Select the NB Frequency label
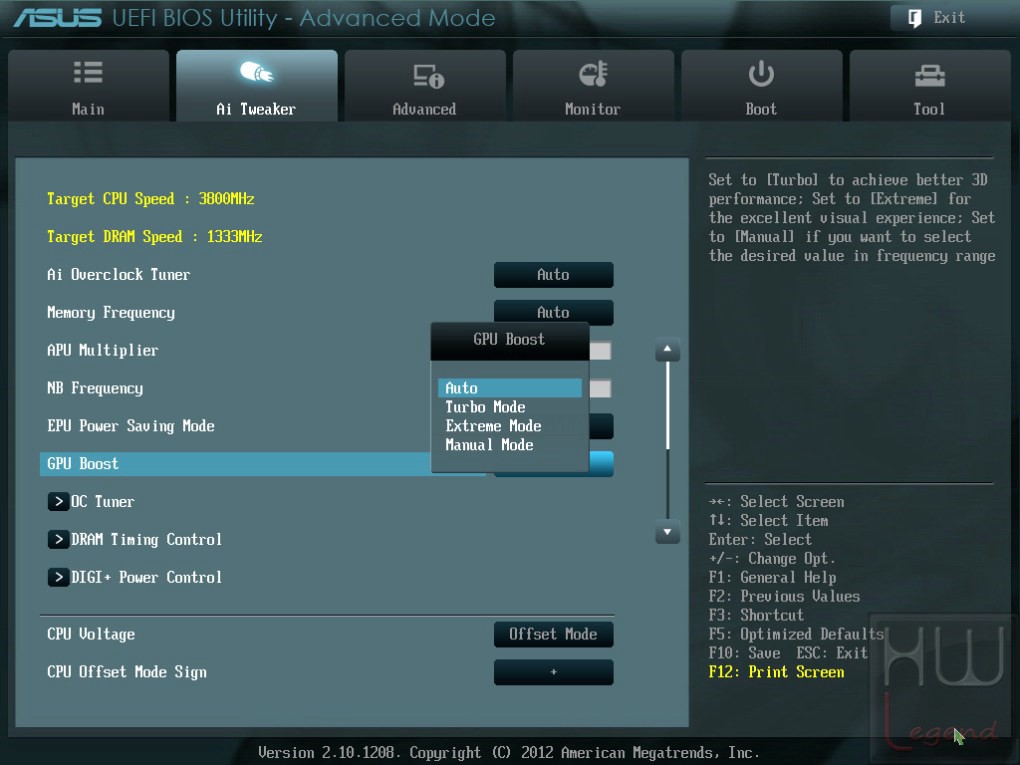This screenshot has width=1020, height=765. click(94, 388)
